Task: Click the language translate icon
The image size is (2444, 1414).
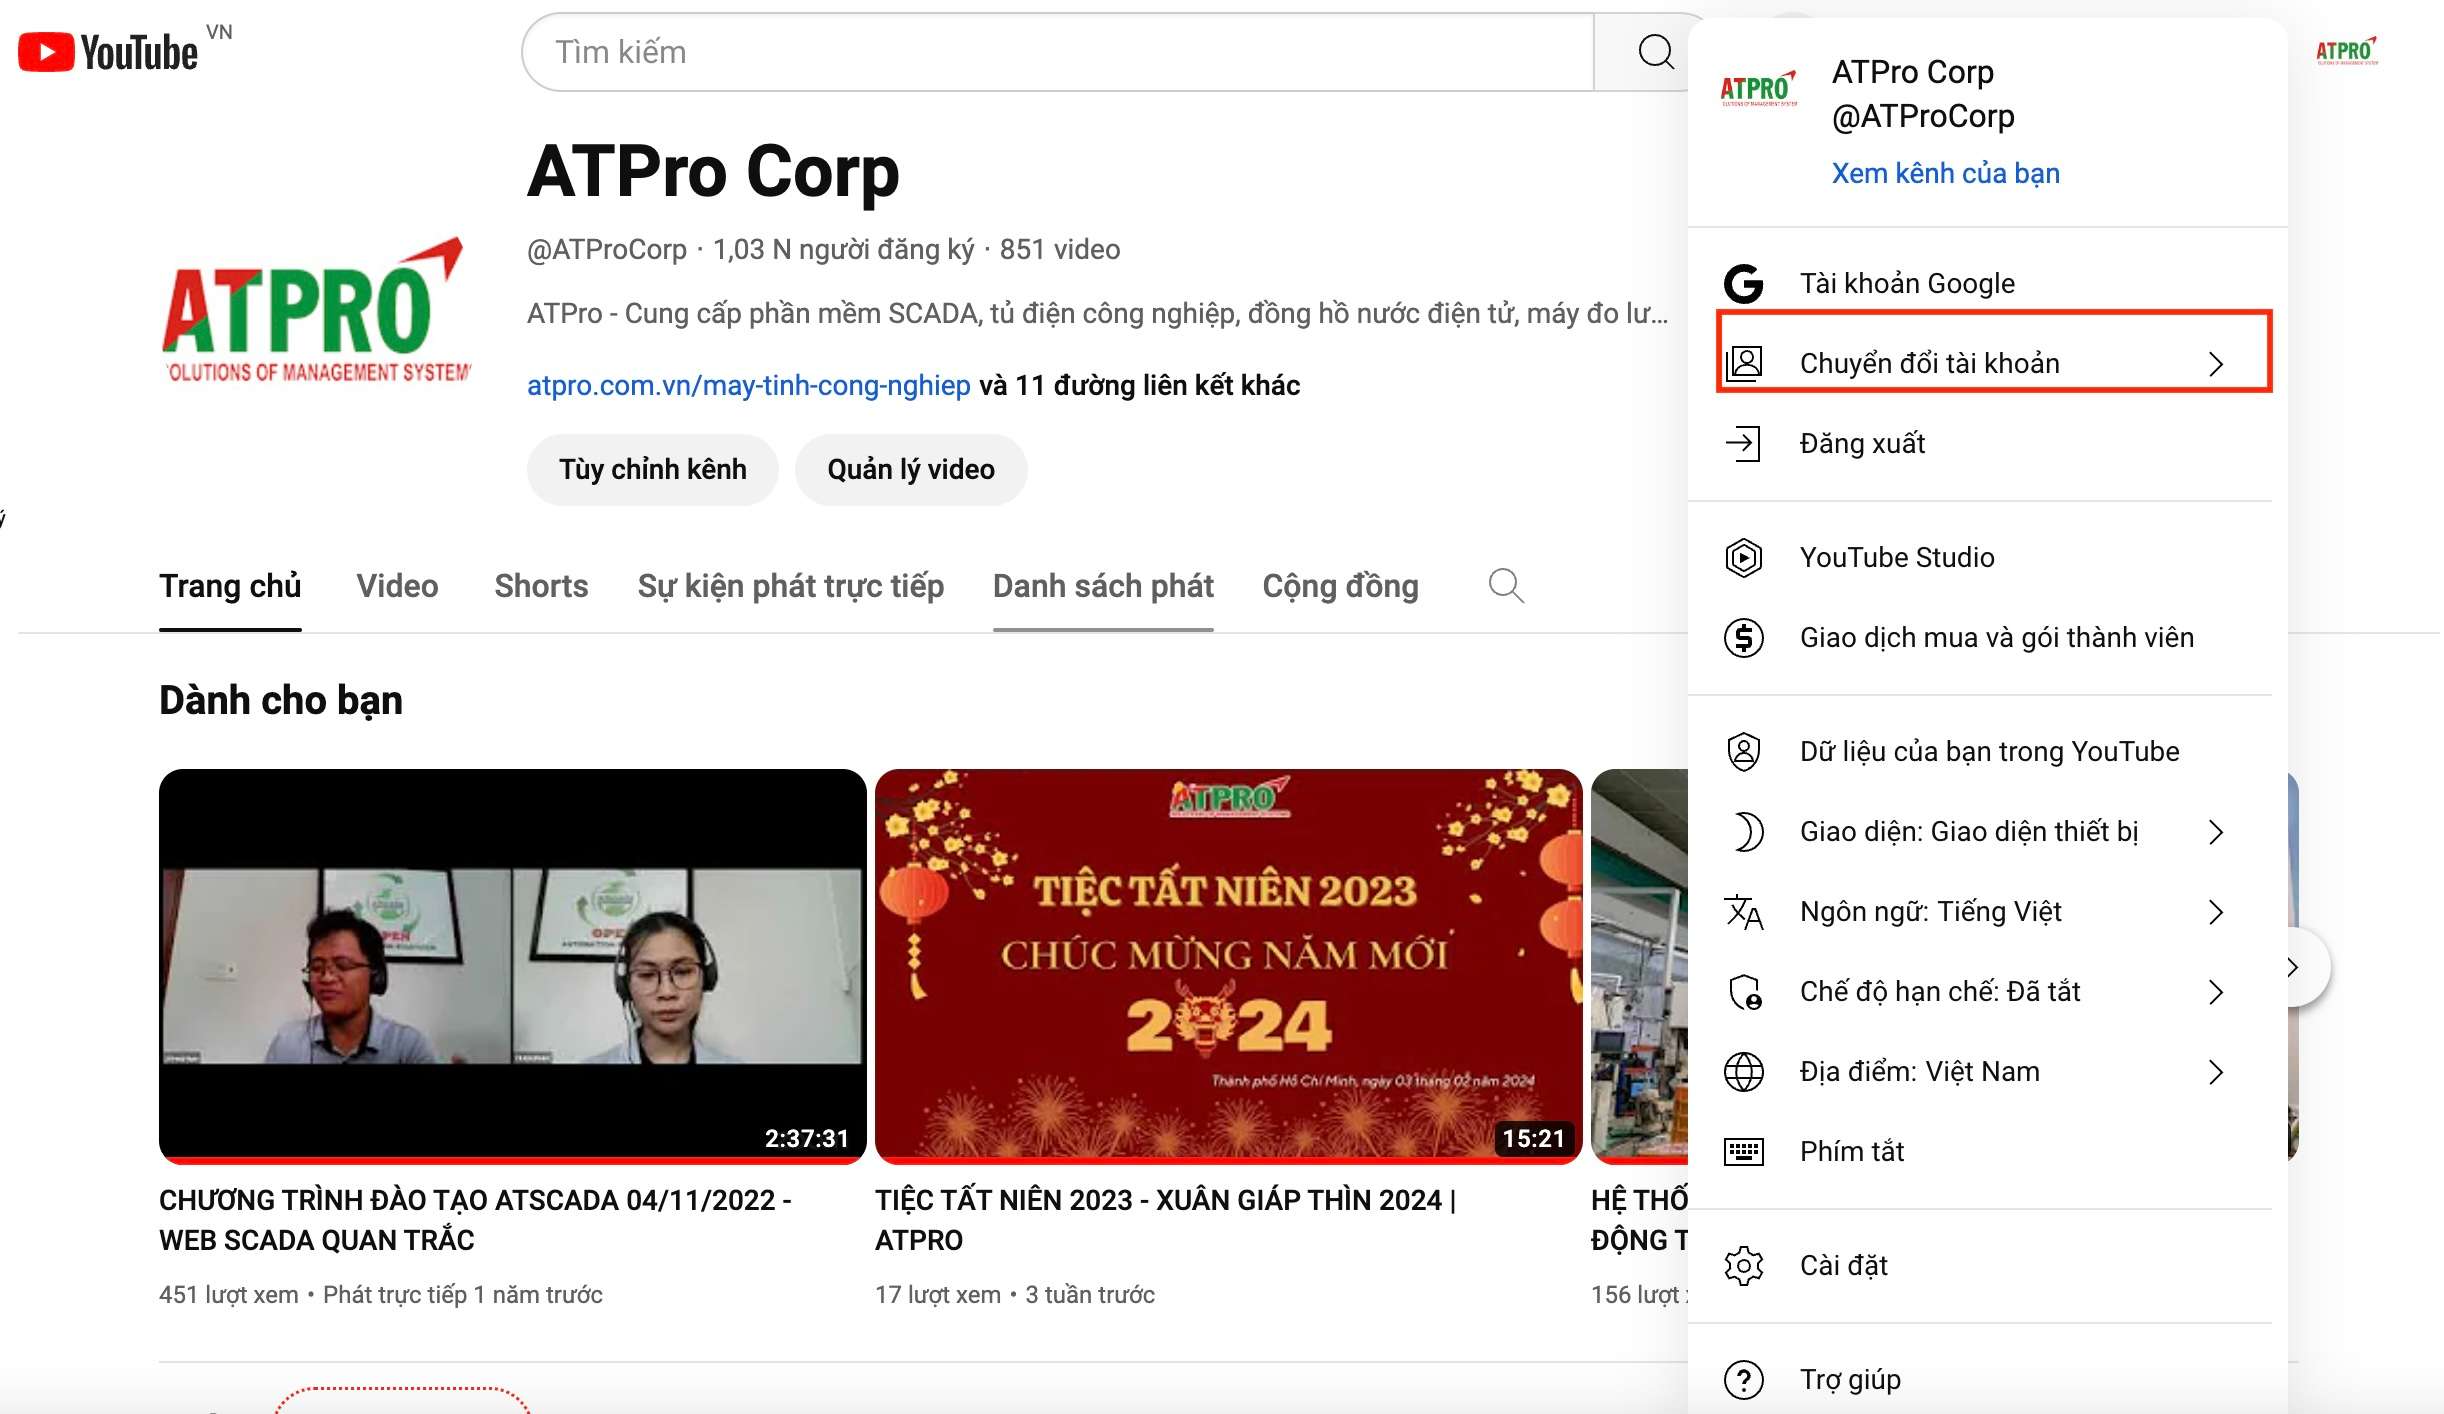Action: (1743, 911)
